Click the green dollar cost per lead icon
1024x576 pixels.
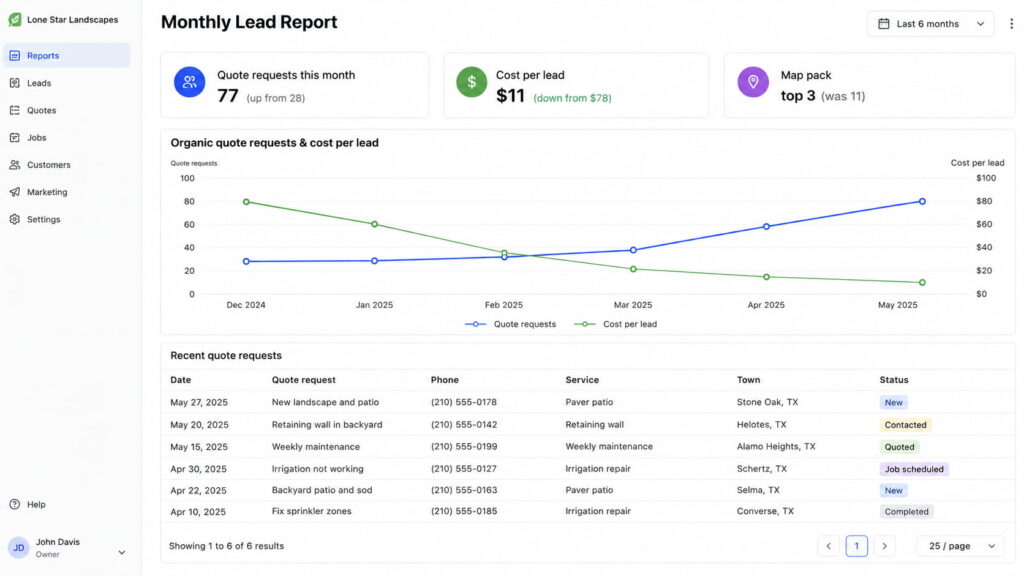[472, 82]
